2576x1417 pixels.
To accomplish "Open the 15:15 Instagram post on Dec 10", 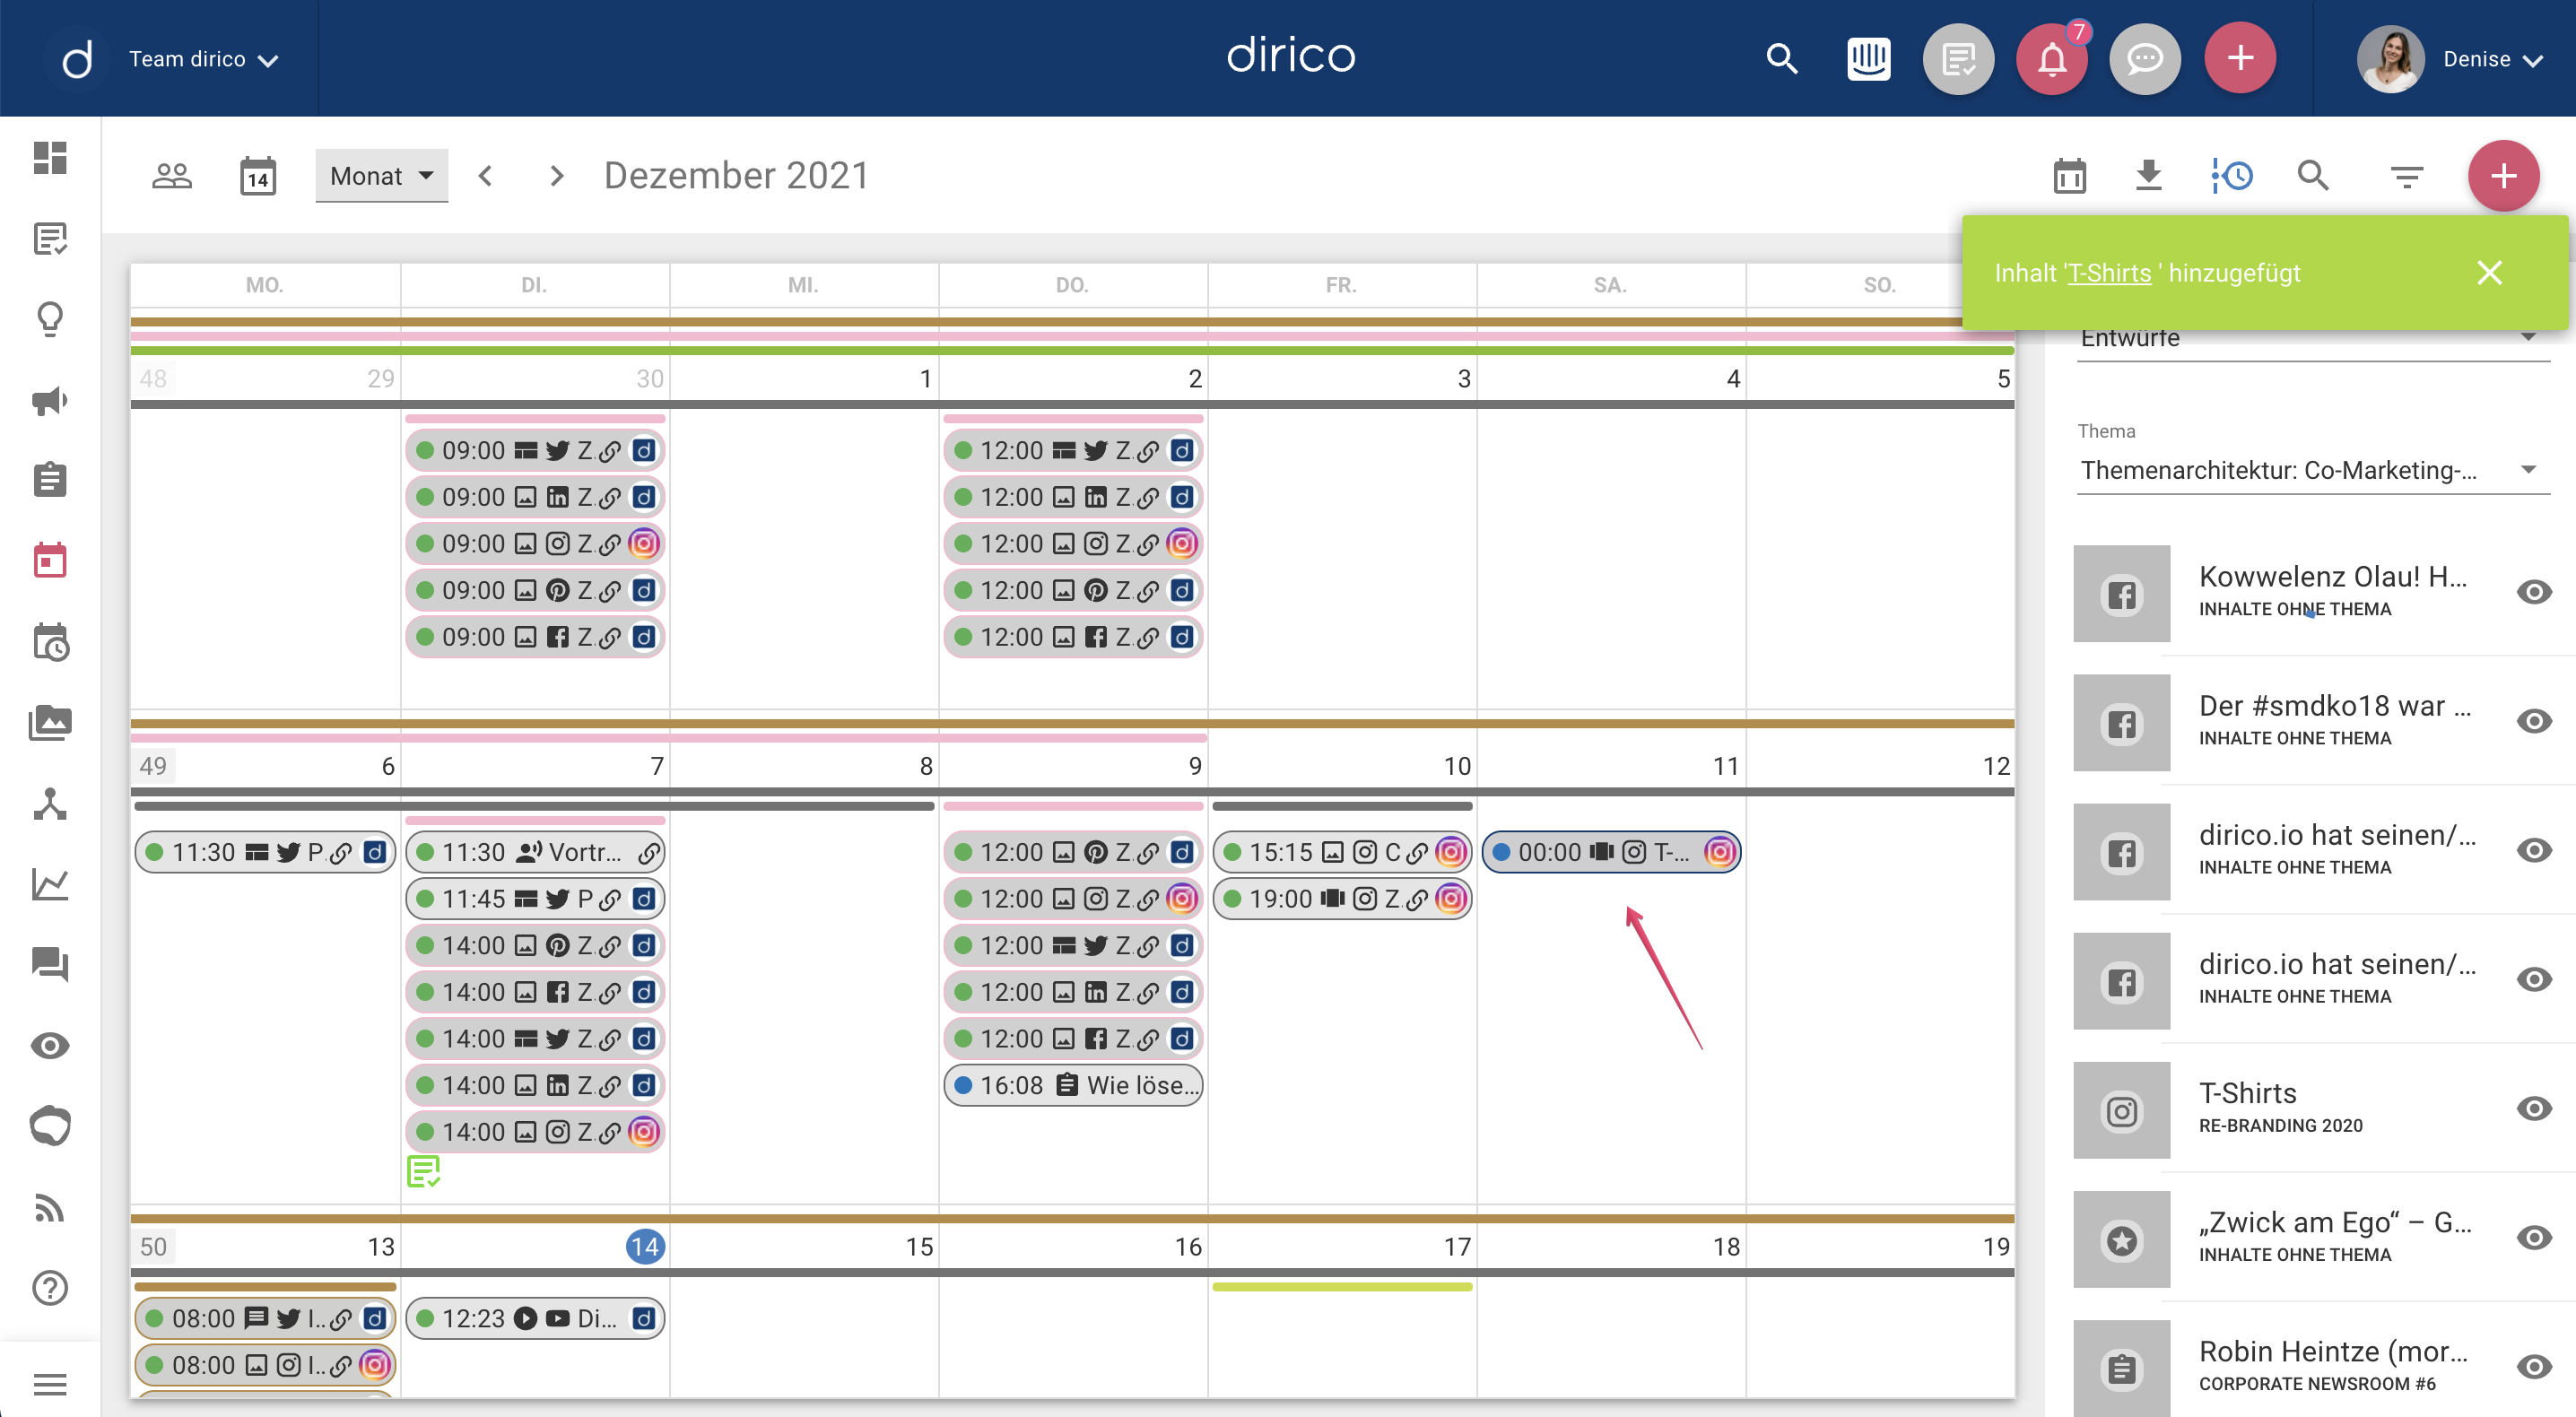I will click(1342, 852).
